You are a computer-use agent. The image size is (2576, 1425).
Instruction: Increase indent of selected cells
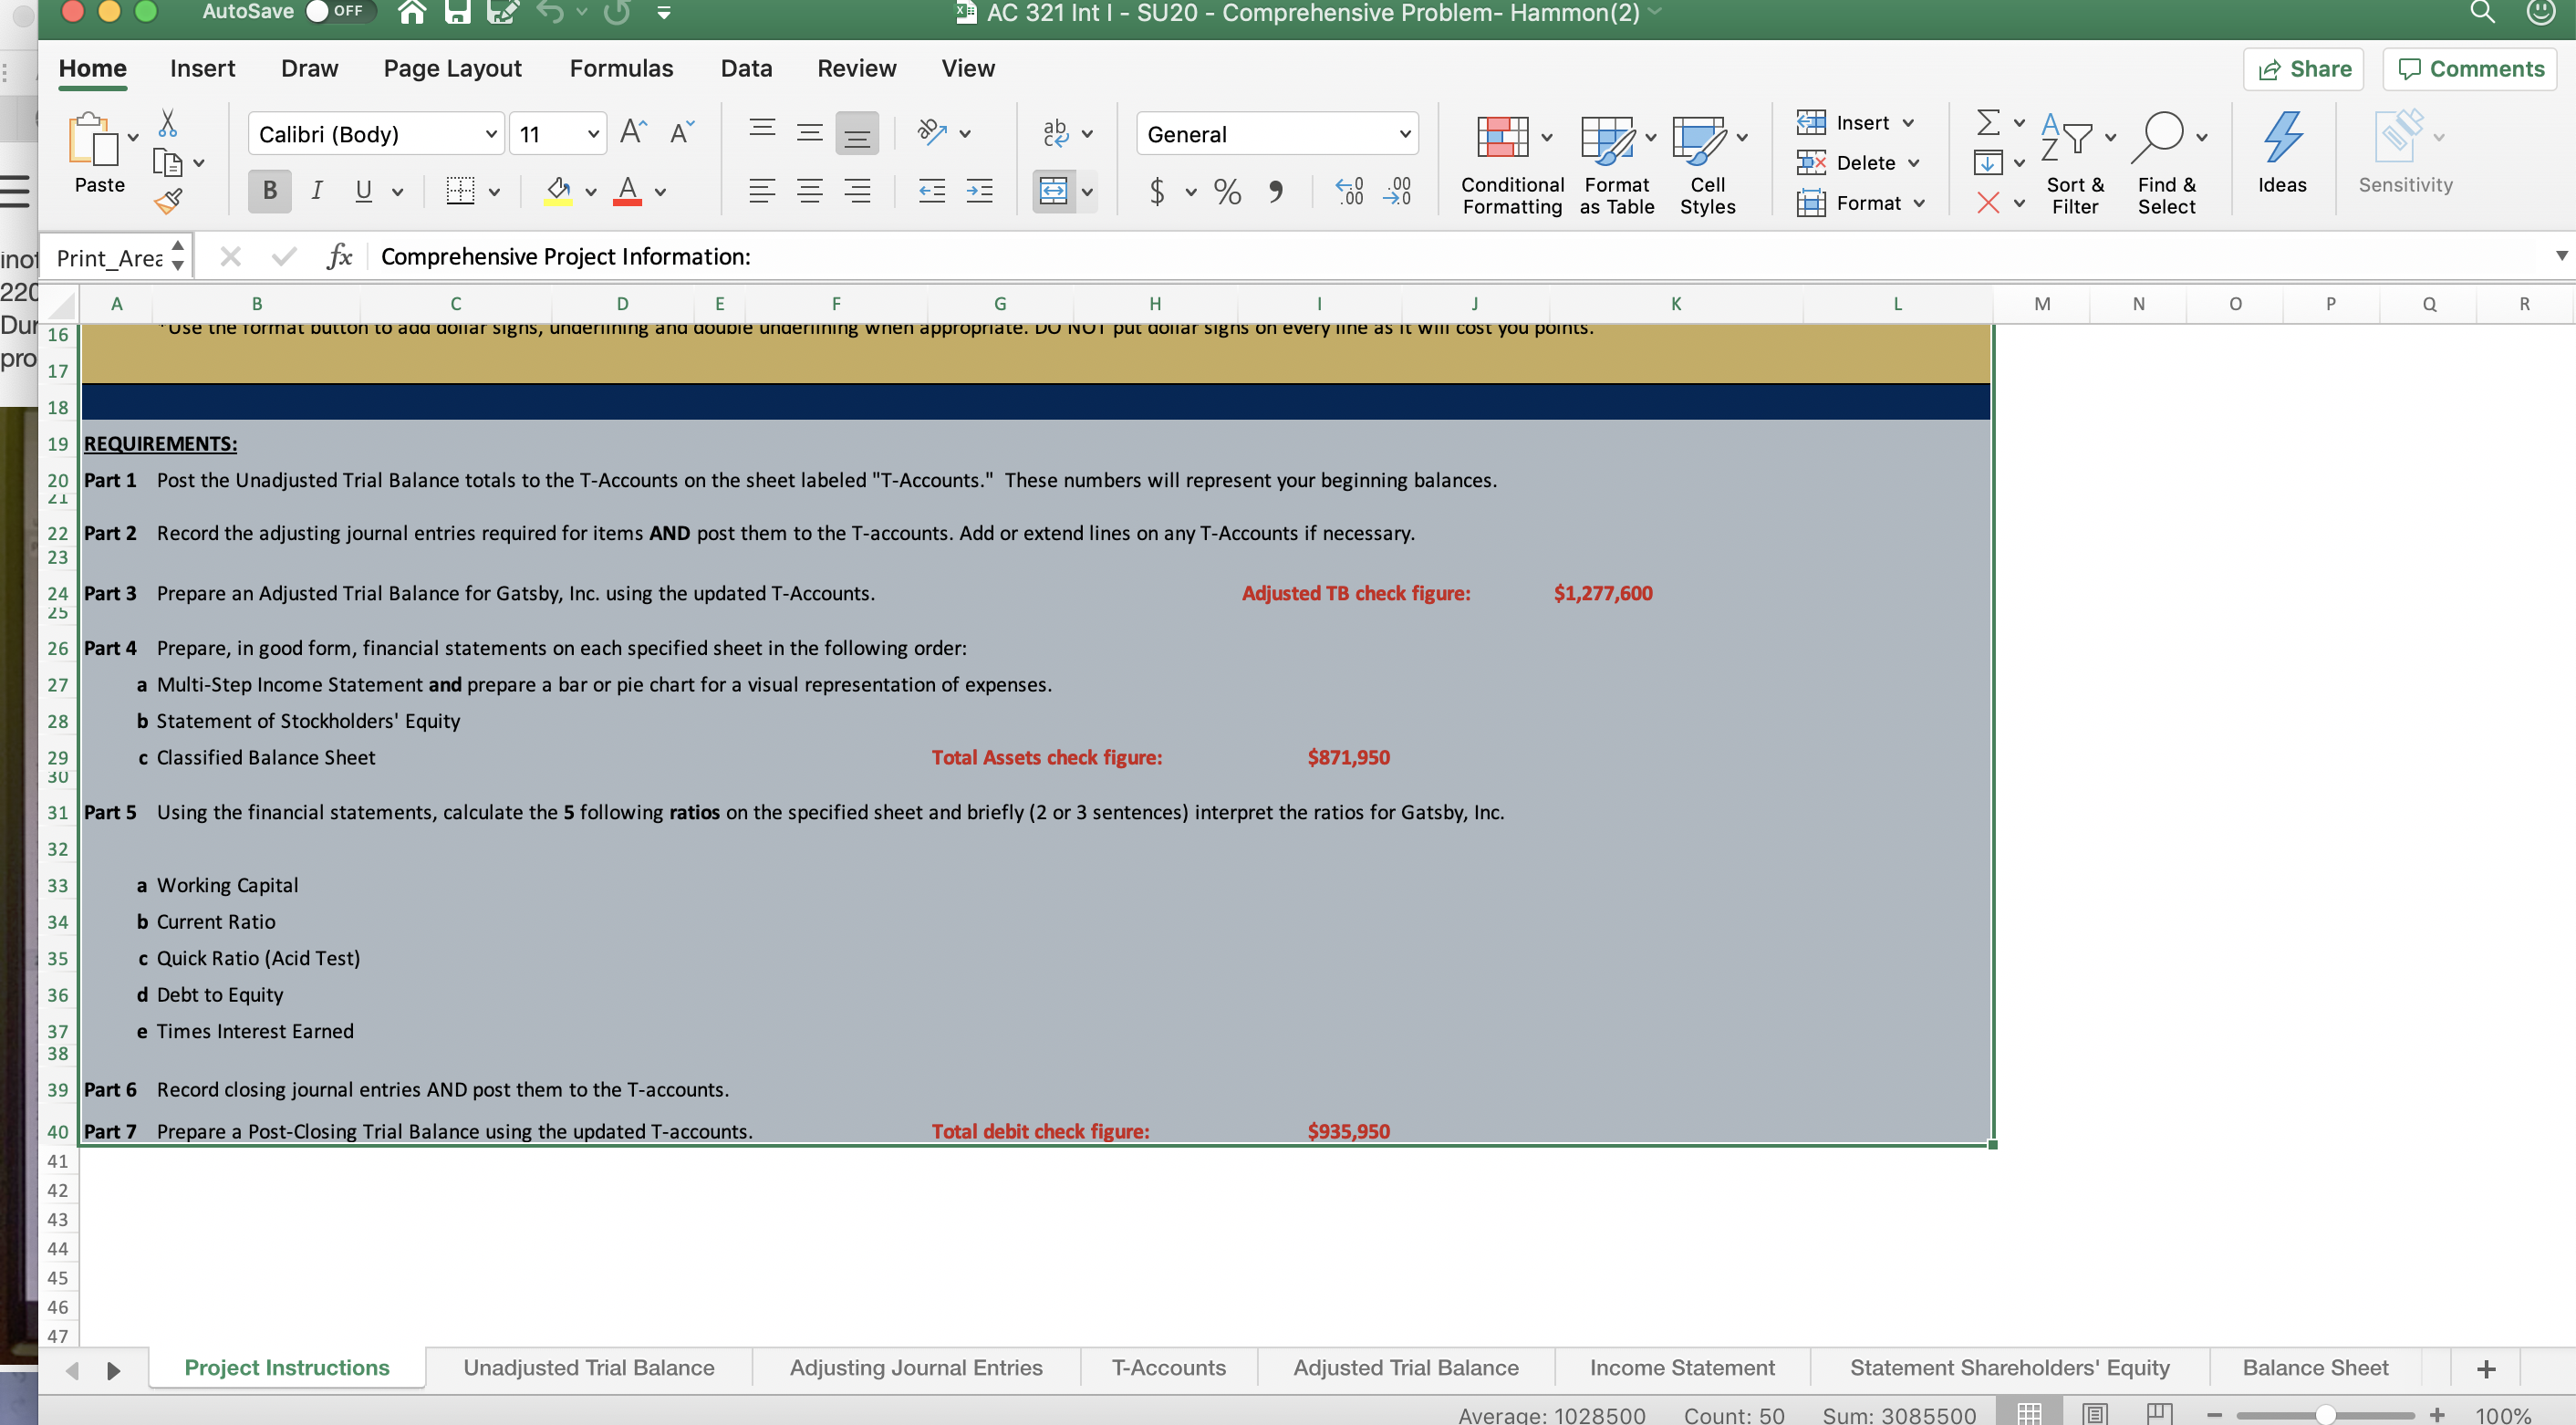pyautogui.click(x=979, y=191)
